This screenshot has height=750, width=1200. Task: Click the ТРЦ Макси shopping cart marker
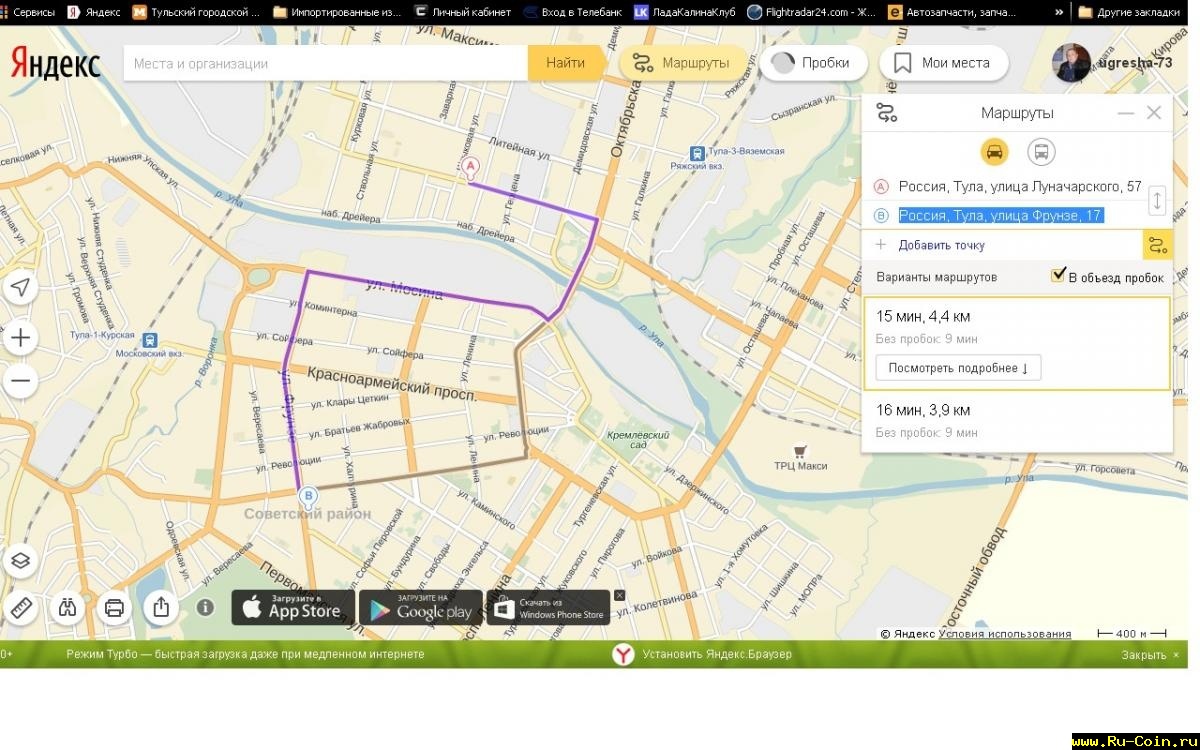800,451
